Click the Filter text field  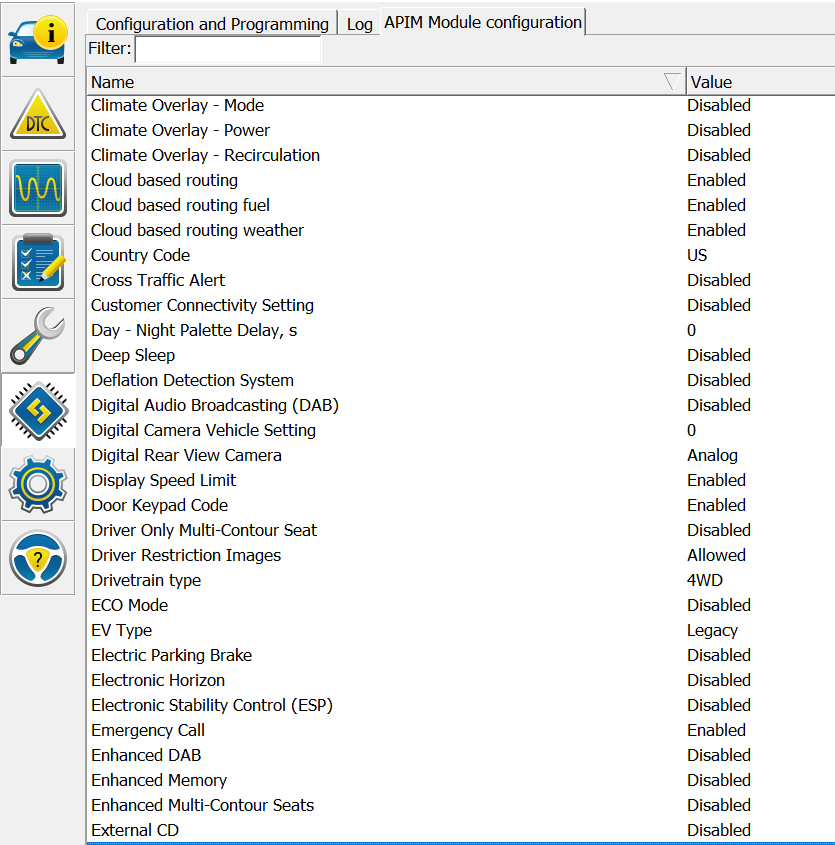click(x=228, y=48)
